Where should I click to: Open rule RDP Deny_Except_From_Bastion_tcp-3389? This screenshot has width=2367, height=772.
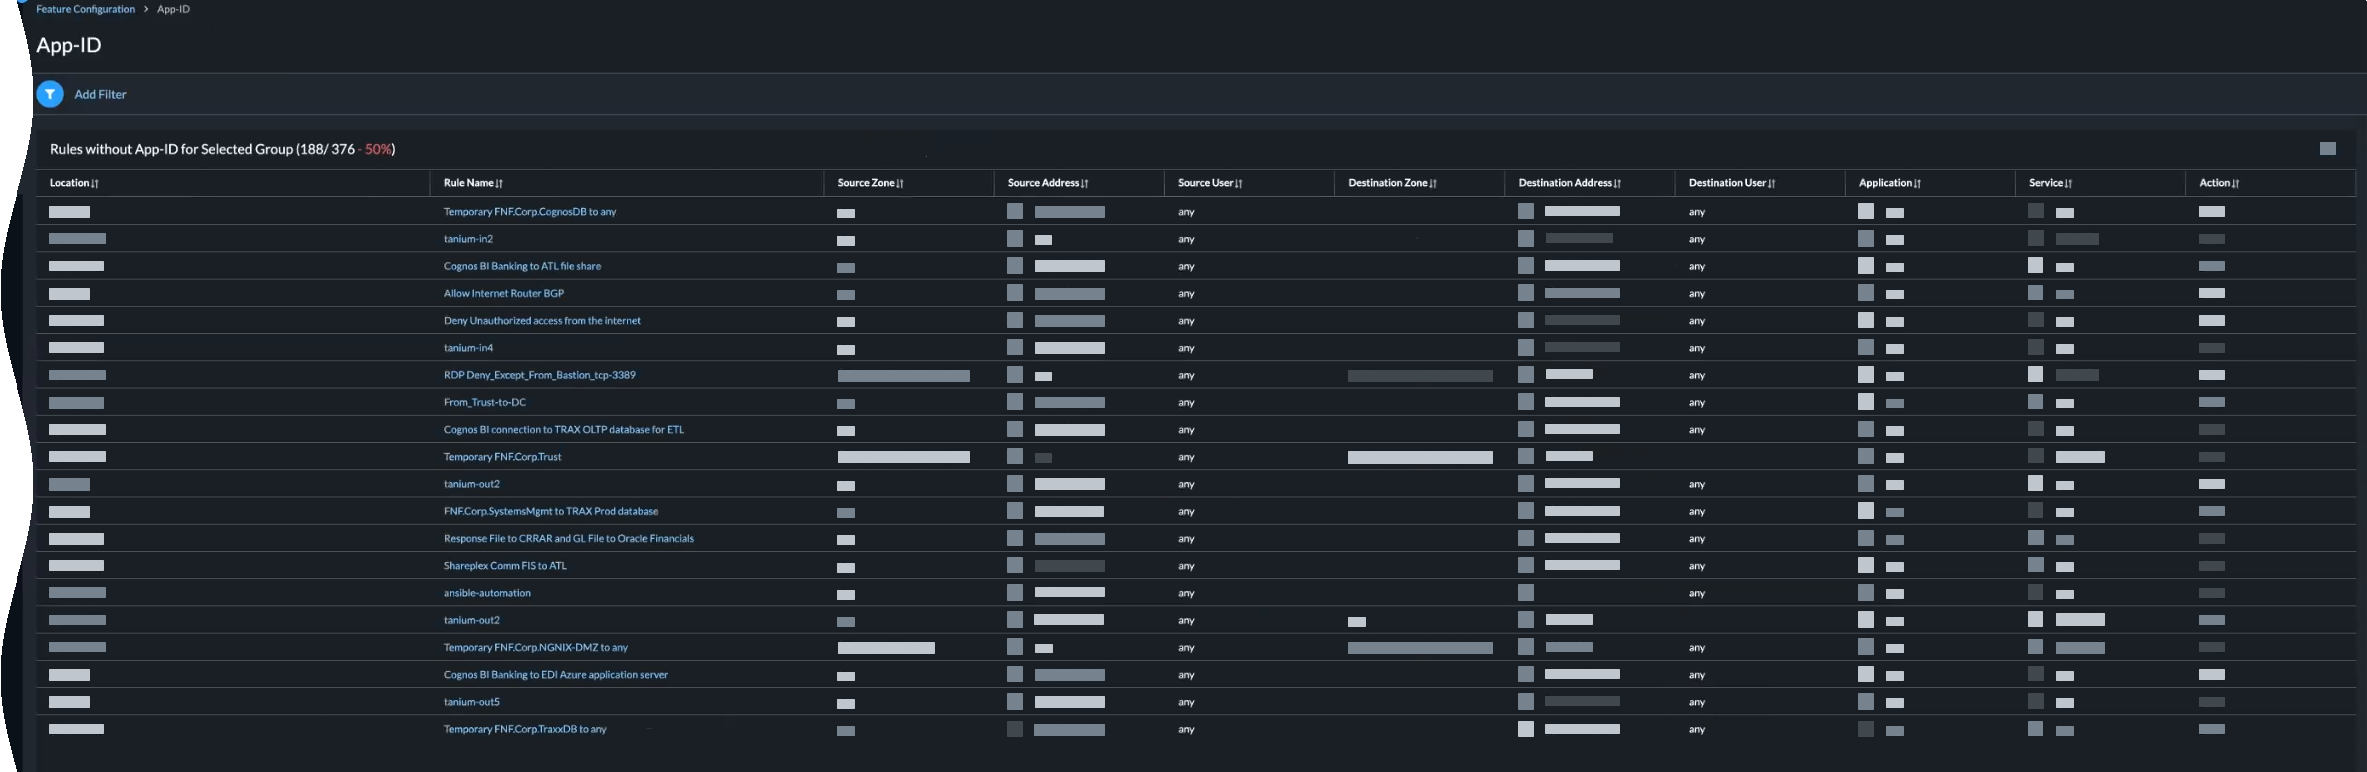[539, 375]
